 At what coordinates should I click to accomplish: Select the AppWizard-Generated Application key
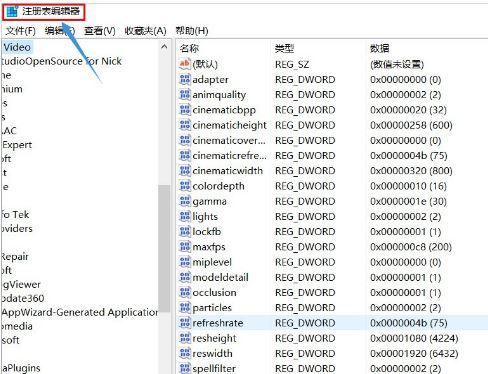coord(80,312)
